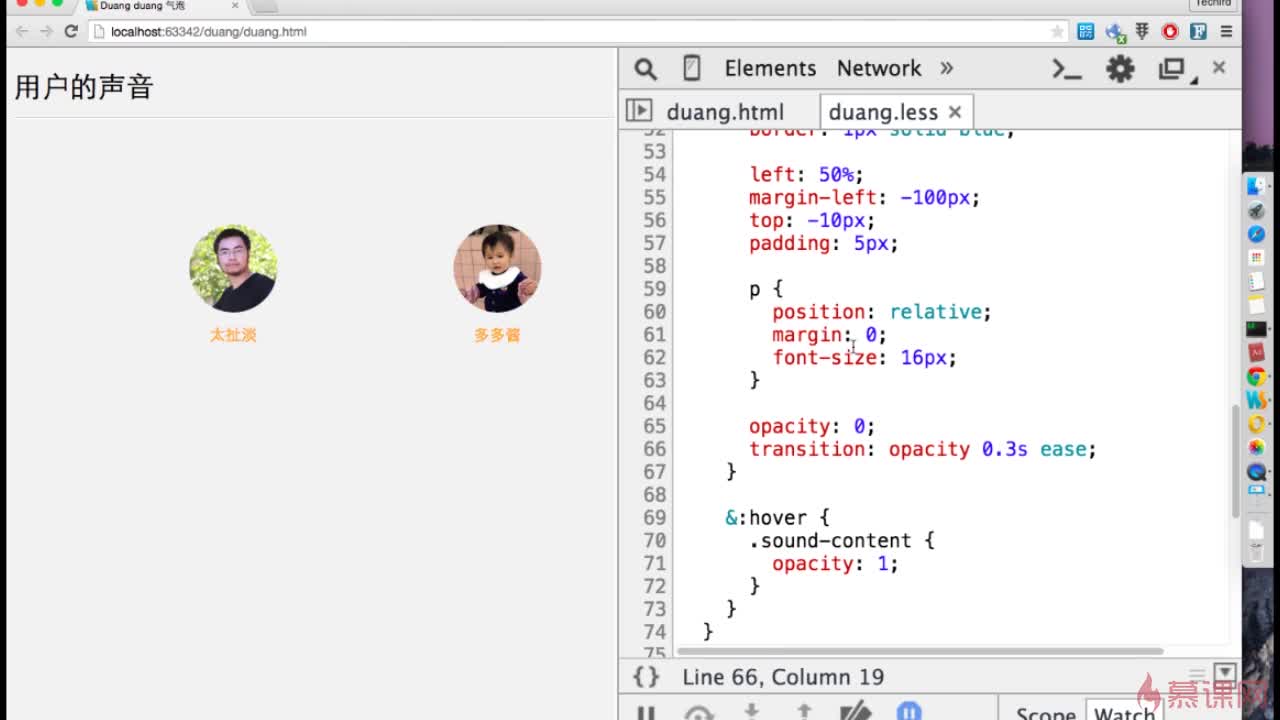The width and height of the screenshot is (1280, 720).
Task: Go back with browser back arrow
Action: 22,31
